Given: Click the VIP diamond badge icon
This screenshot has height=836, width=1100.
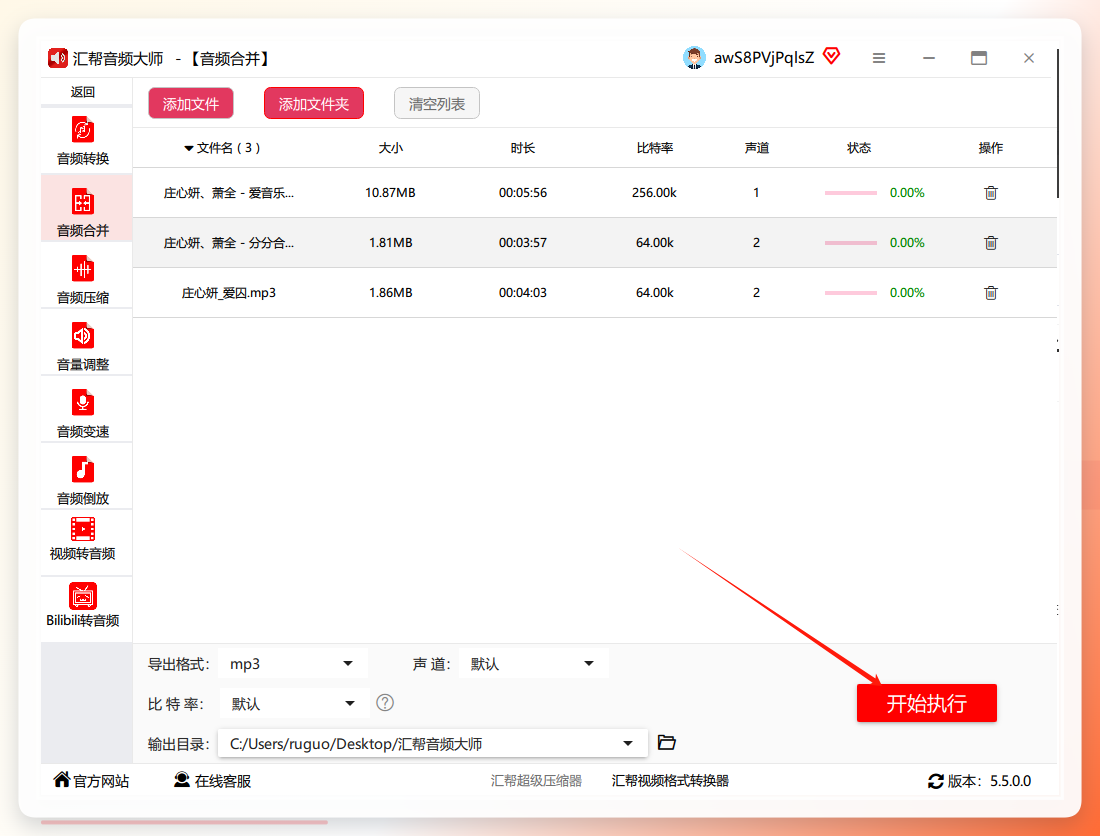Looking at the screenshot, I should click(x=831, y=55).
